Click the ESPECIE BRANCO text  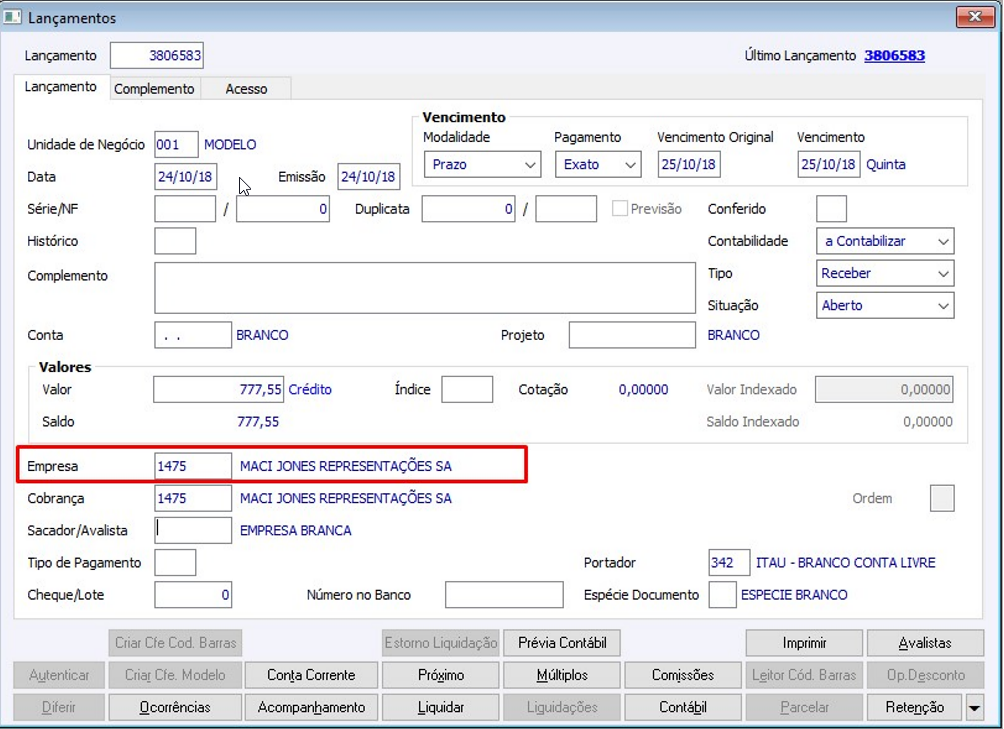coord(794,595)
